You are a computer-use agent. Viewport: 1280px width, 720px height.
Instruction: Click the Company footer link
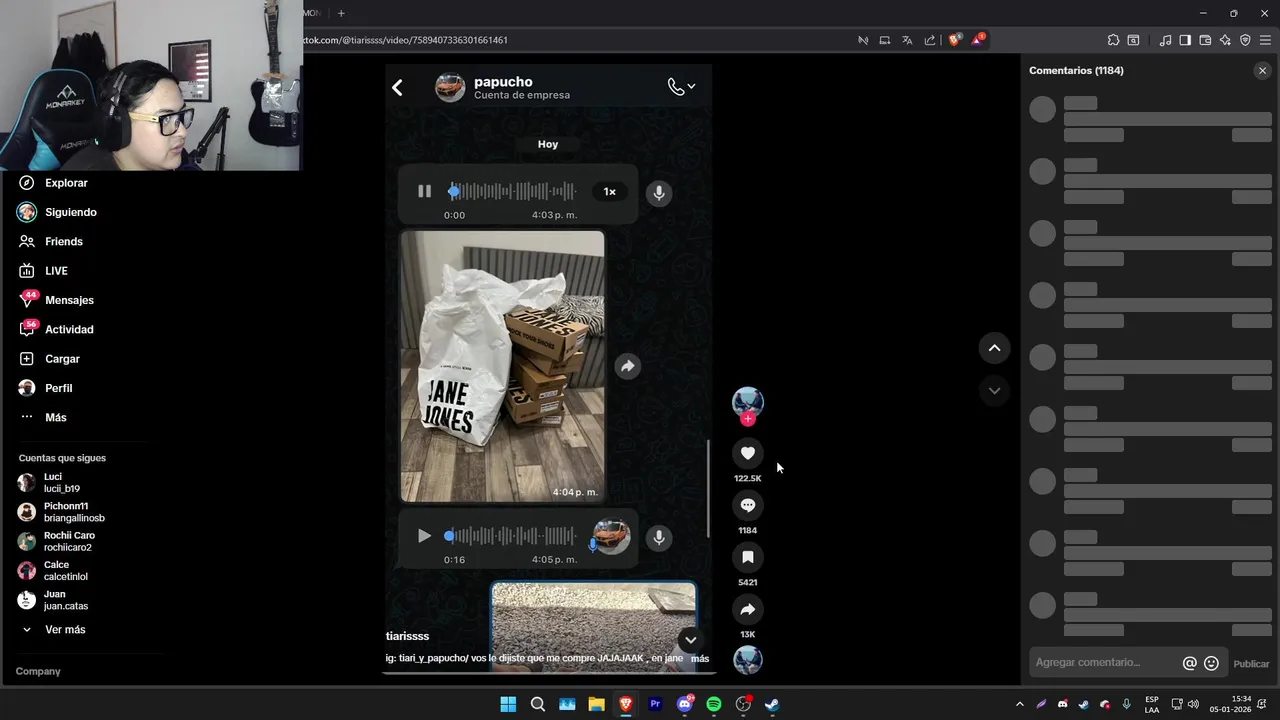point(38,671)
